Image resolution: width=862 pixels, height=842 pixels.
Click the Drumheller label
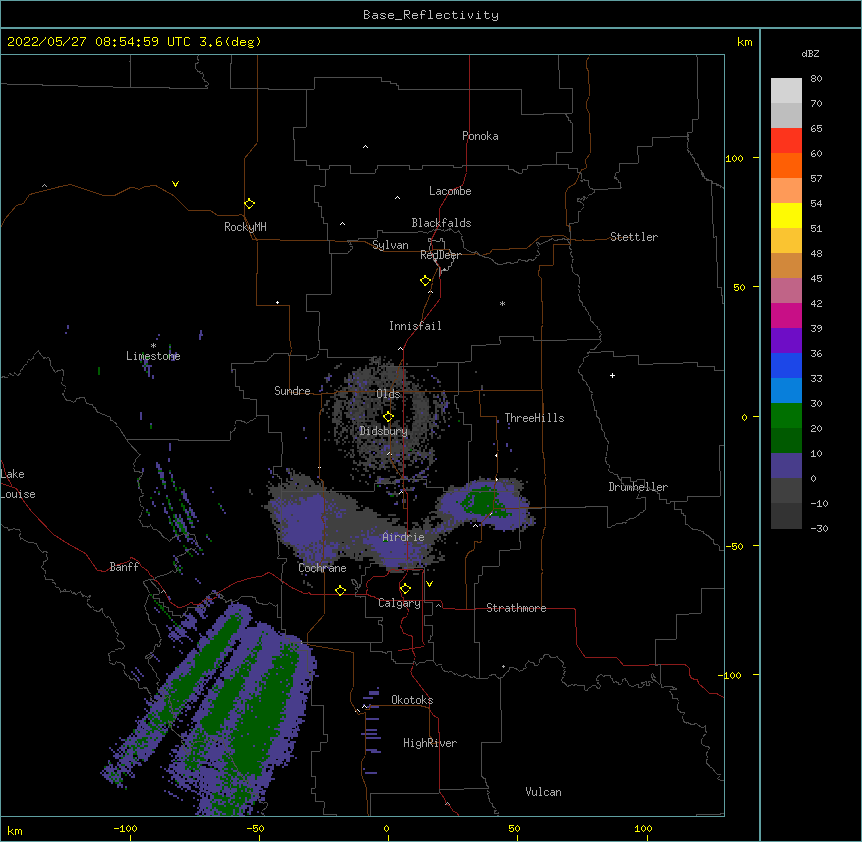point(638,487)
